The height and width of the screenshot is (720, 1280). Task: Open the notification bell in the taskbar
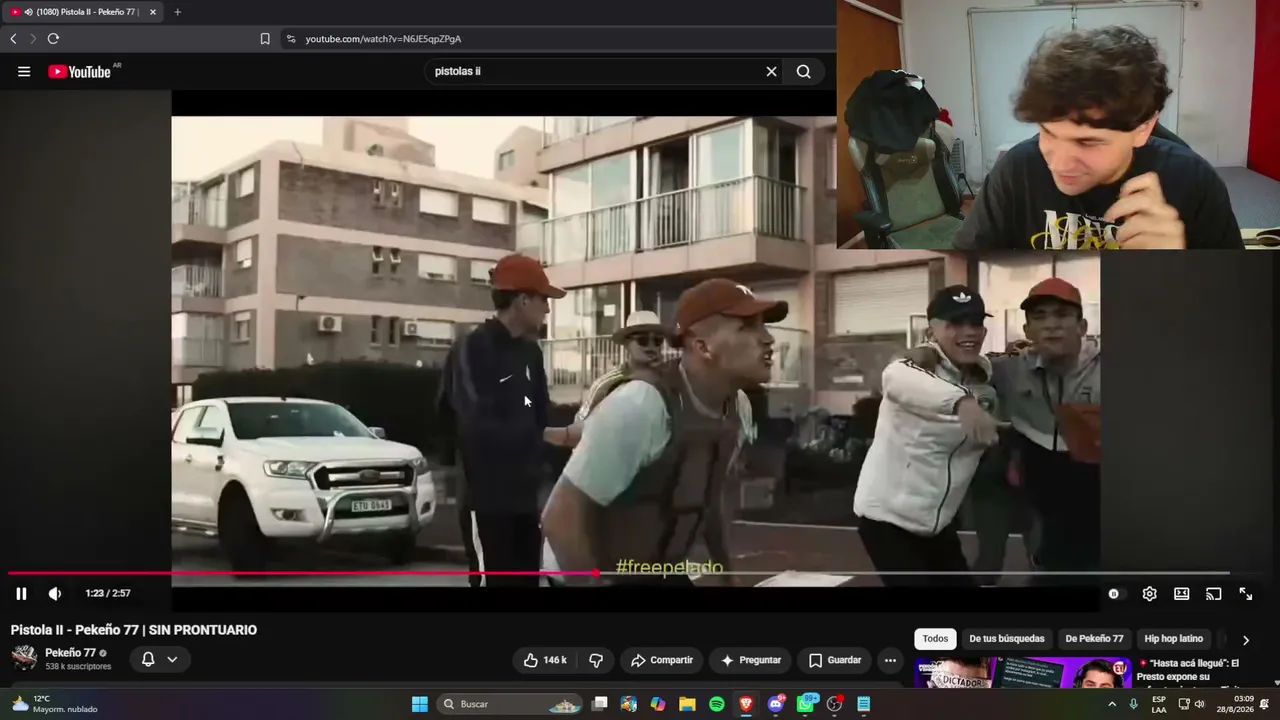point(1265,704)
